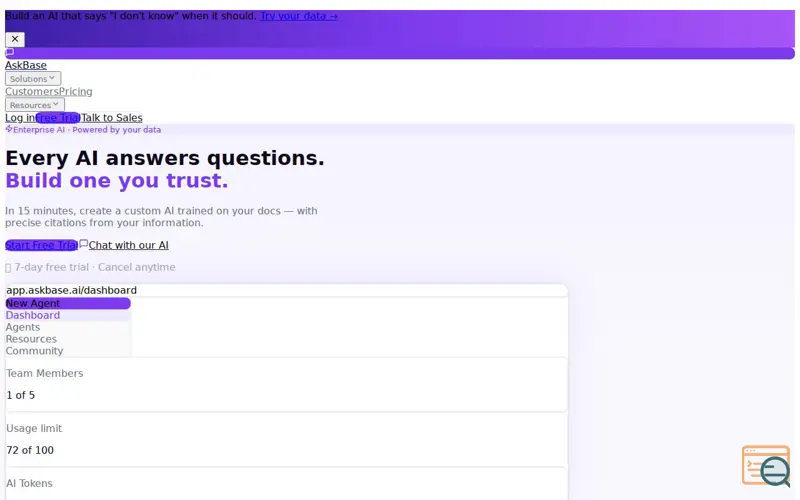Click the AI Tokens label

[x=29, y=484]
